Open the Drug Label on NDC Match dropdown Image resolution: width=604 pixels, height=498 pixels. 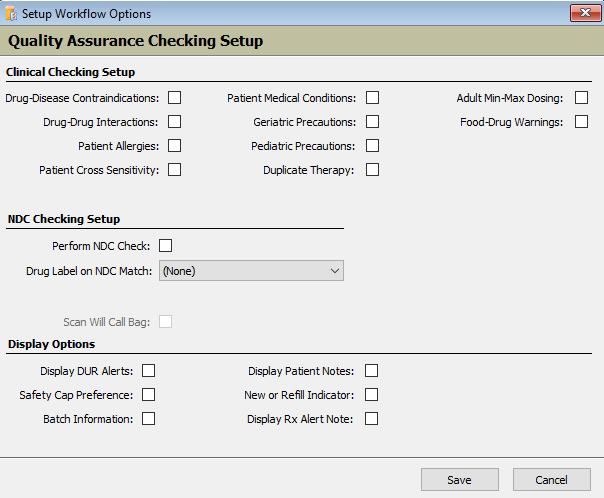[251, 270]
